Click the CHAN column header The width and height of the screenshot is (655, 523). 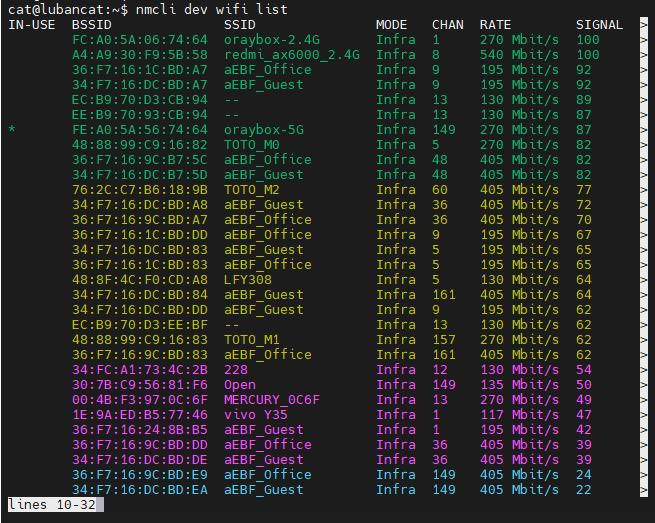tap(448, 25)
